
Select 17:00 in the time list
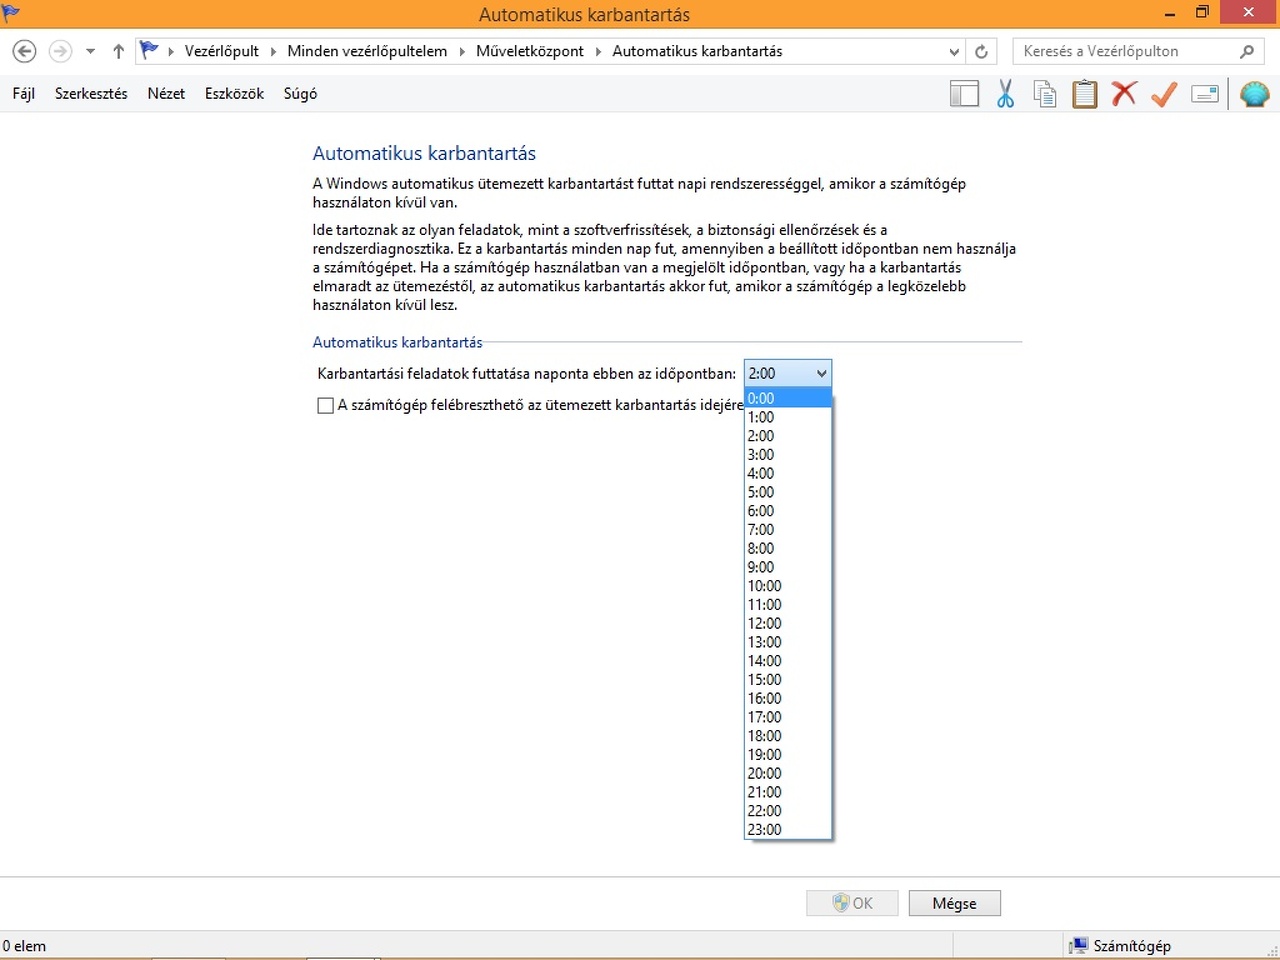tap(788, 717)
